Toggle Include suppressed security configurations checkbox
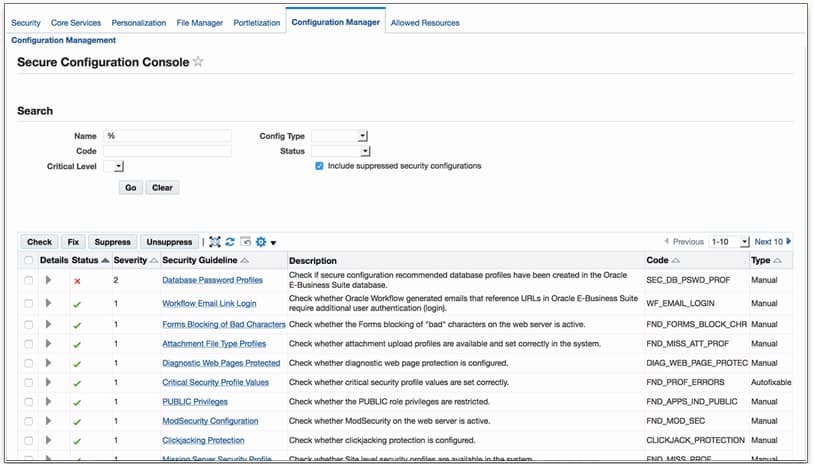 coord(319,166)
